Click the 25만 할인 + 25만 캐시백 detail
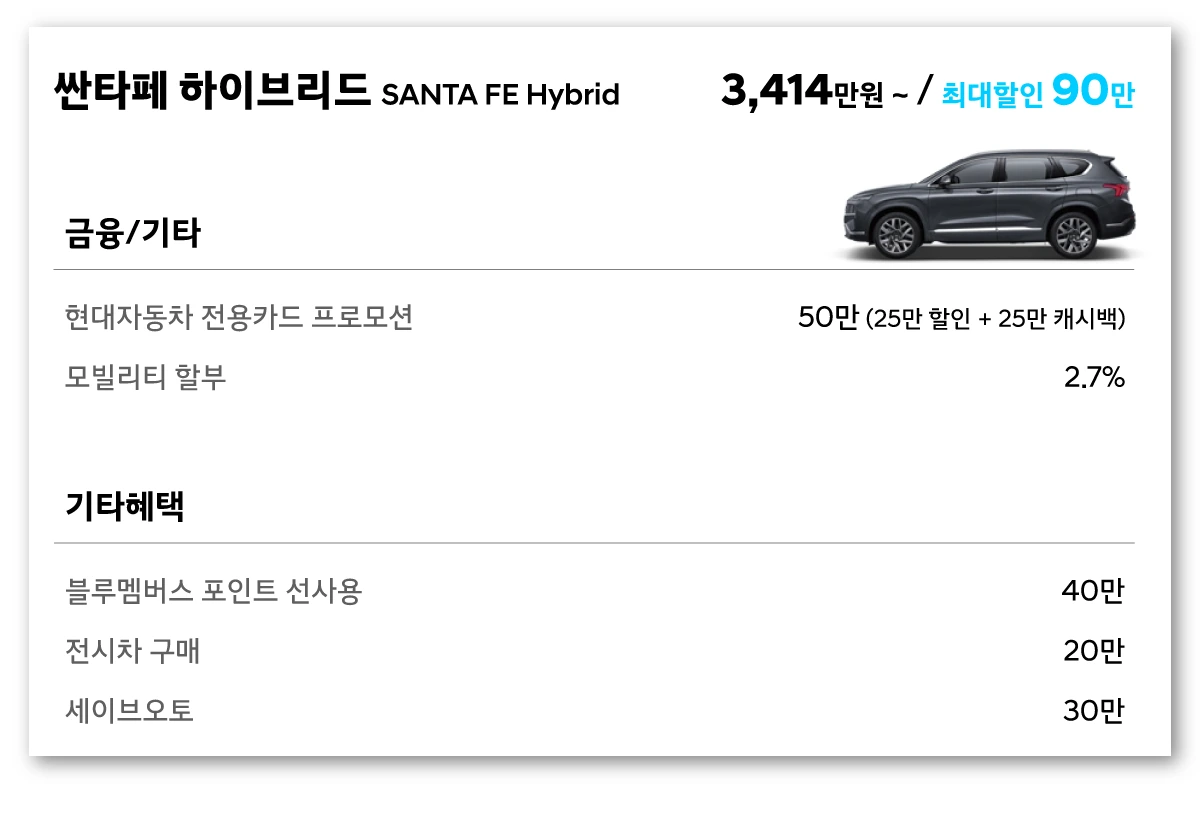This screenshot has width=1200, height=814. coord(997,319)
